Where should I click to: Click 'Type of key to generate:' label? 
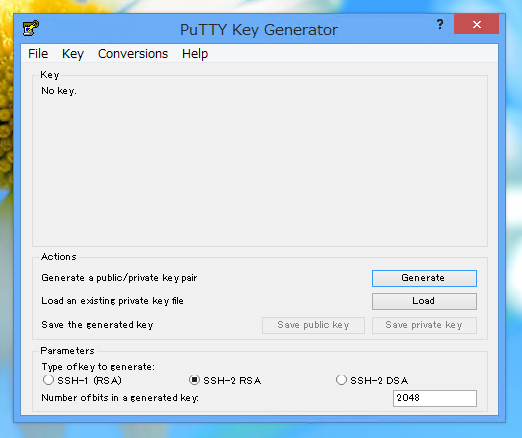pos(98,367)
